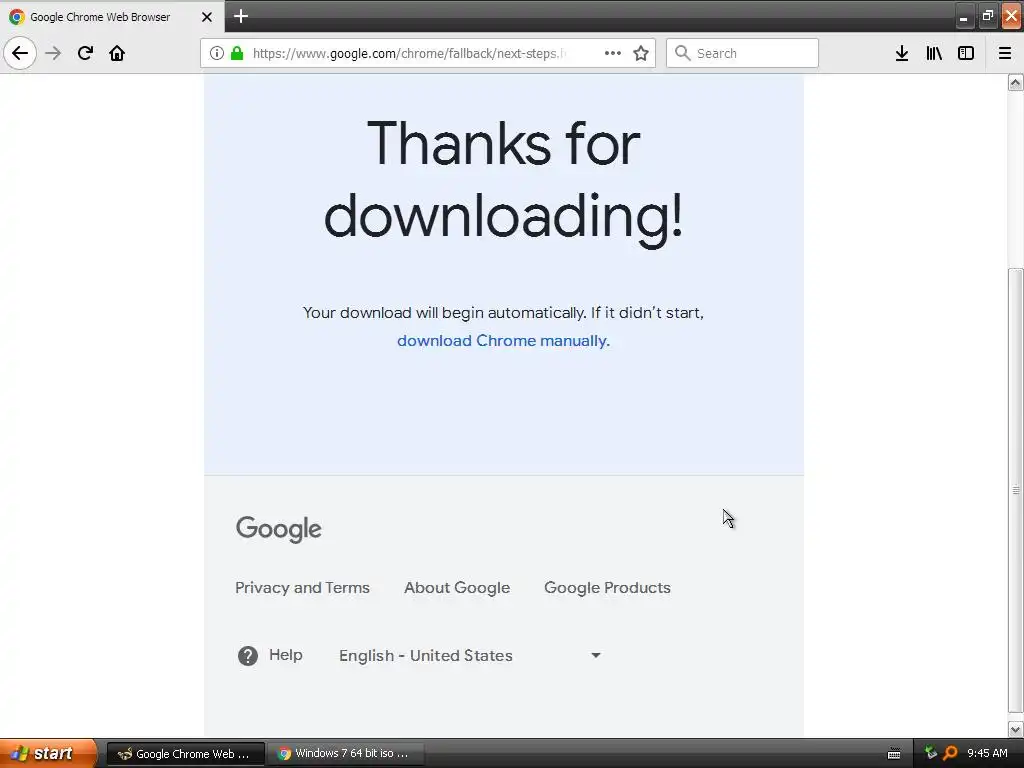This screenshot has height=768, width=1024.
Task: Toggle the sidebar view icon
Action: (966, 53)
